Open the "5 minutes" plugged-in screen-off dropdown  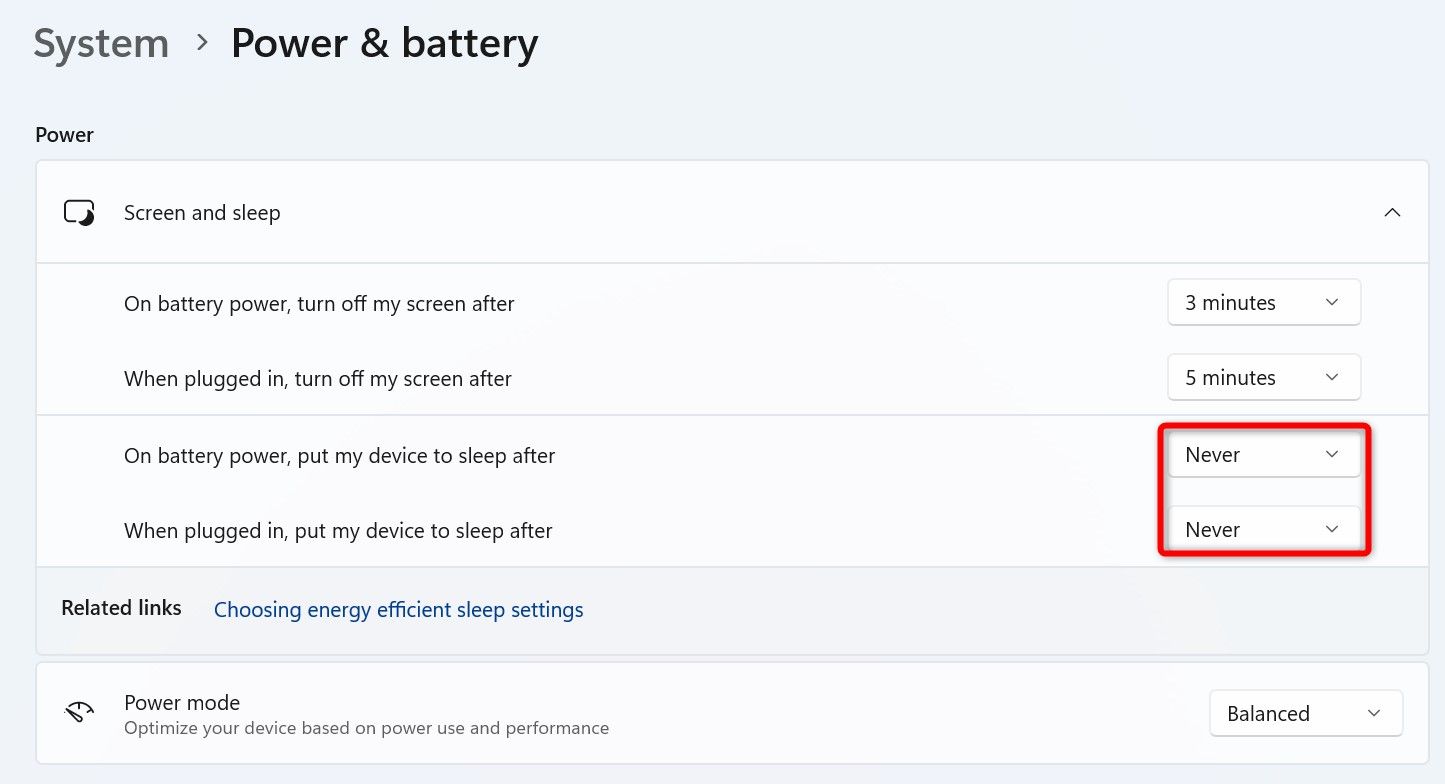(x=1263, y=378)
